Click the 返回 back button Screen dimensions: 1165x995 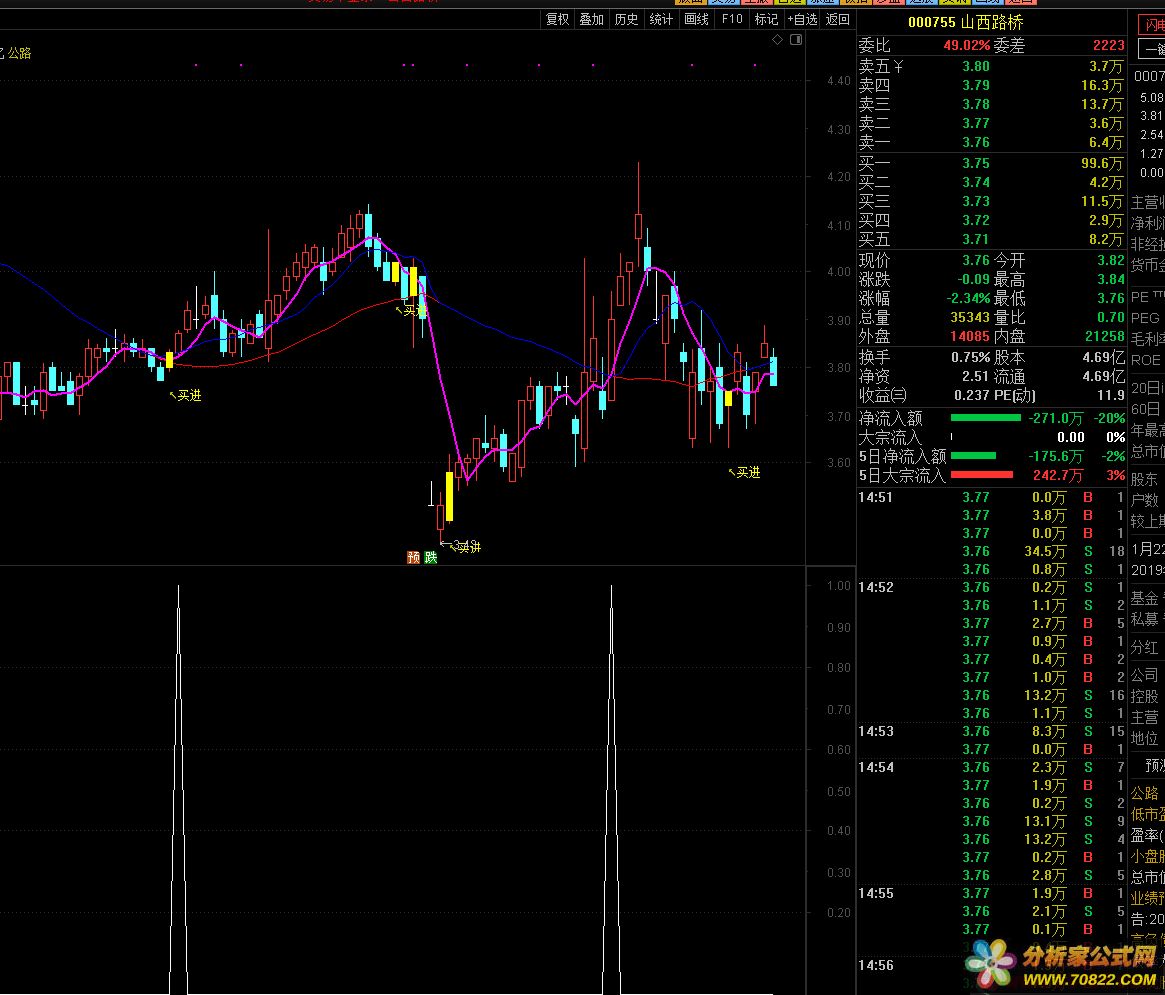(838, 19)
